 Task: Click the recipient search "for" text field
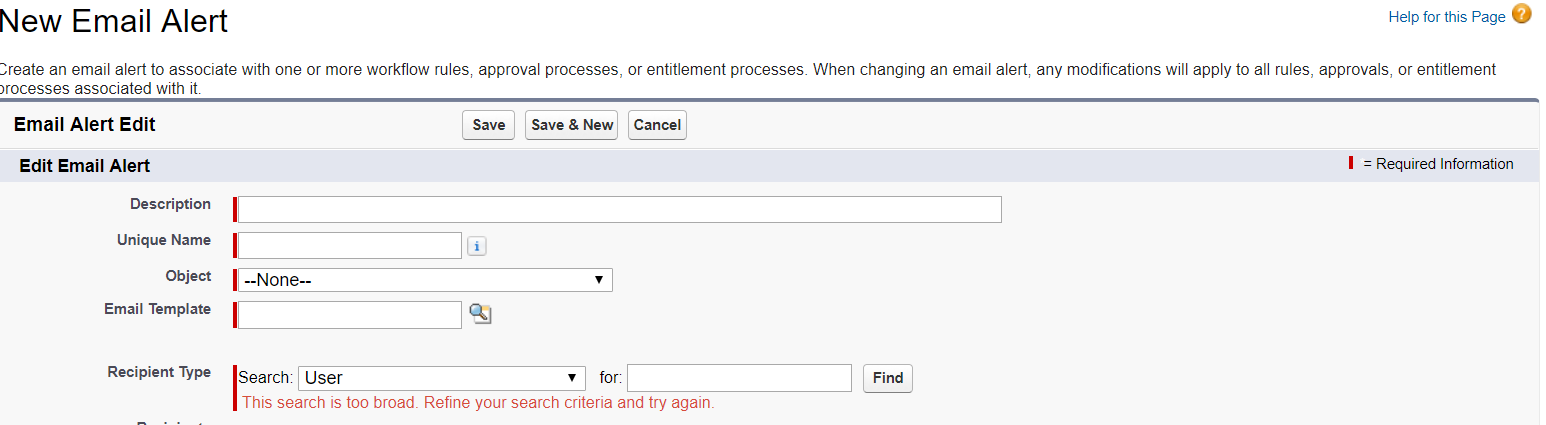click(x=739, y=378)
